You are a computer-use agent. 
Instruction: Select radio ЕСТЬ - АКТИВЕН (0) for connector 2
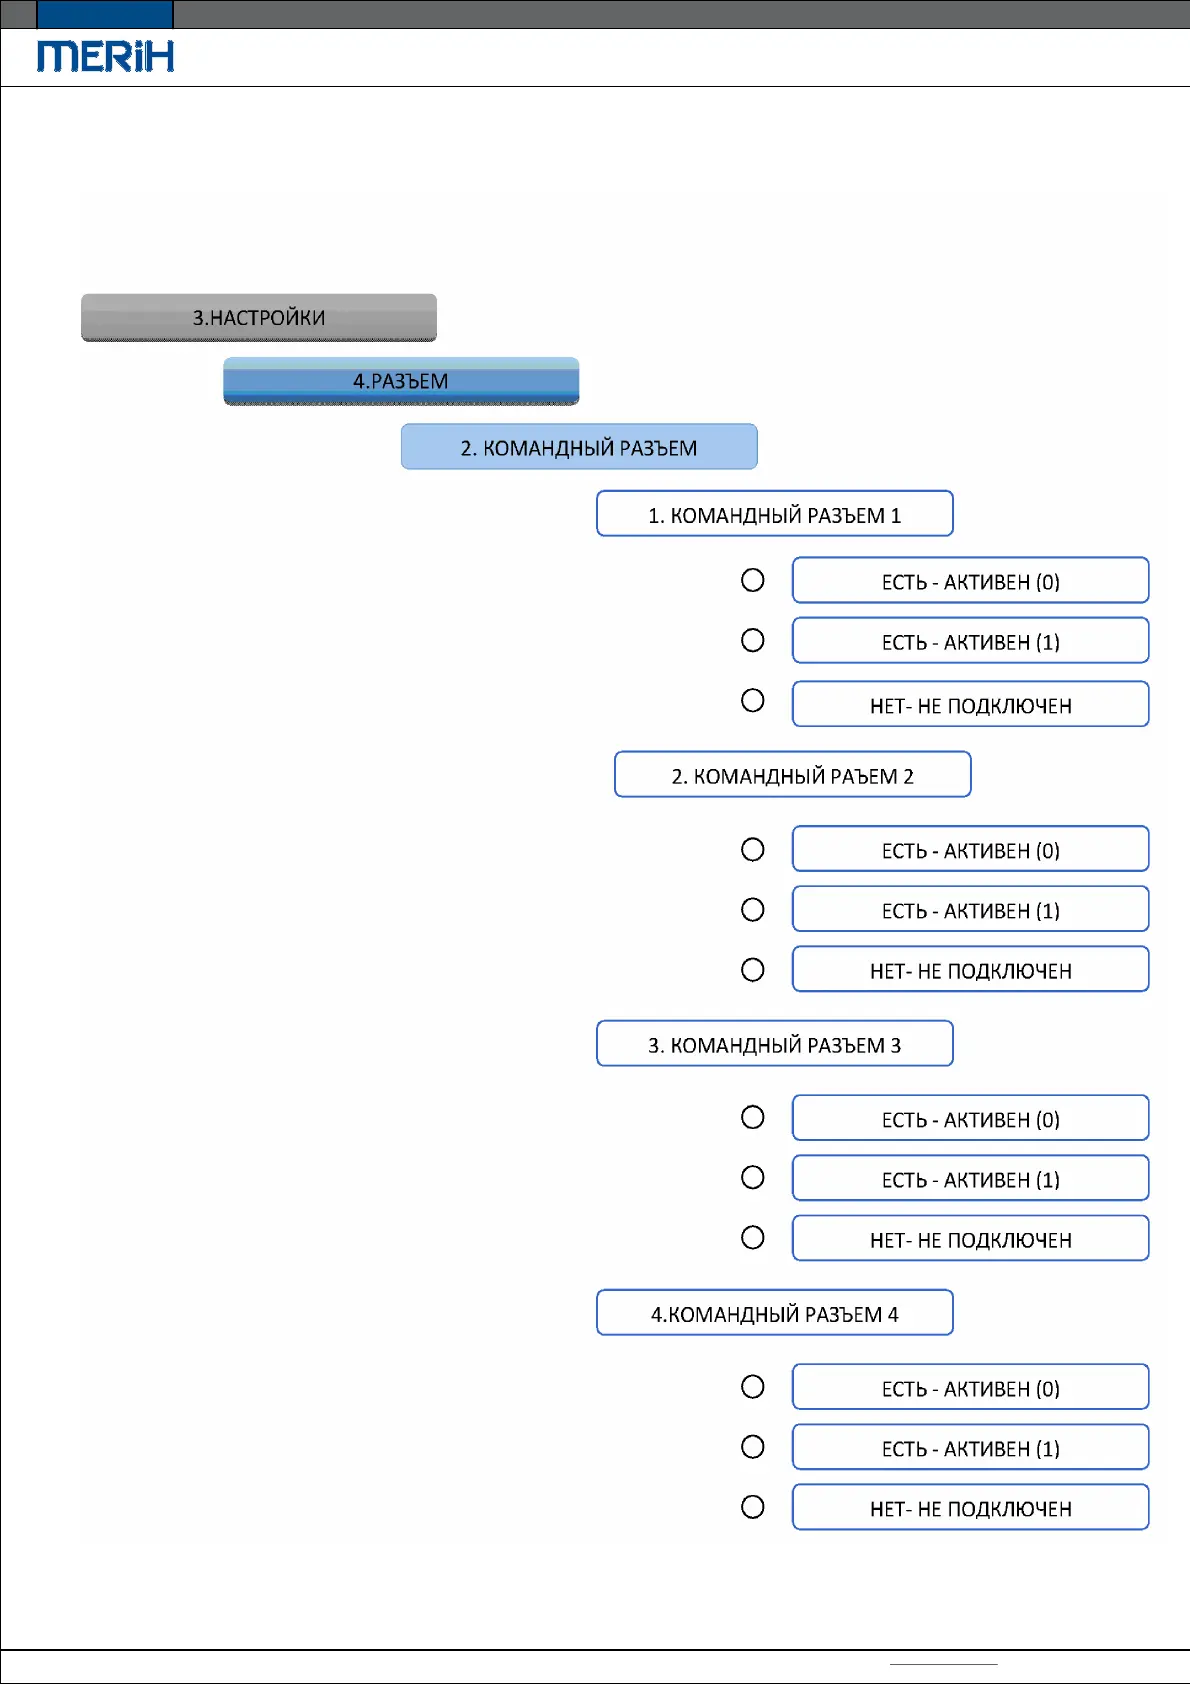[x=753, y=849]
